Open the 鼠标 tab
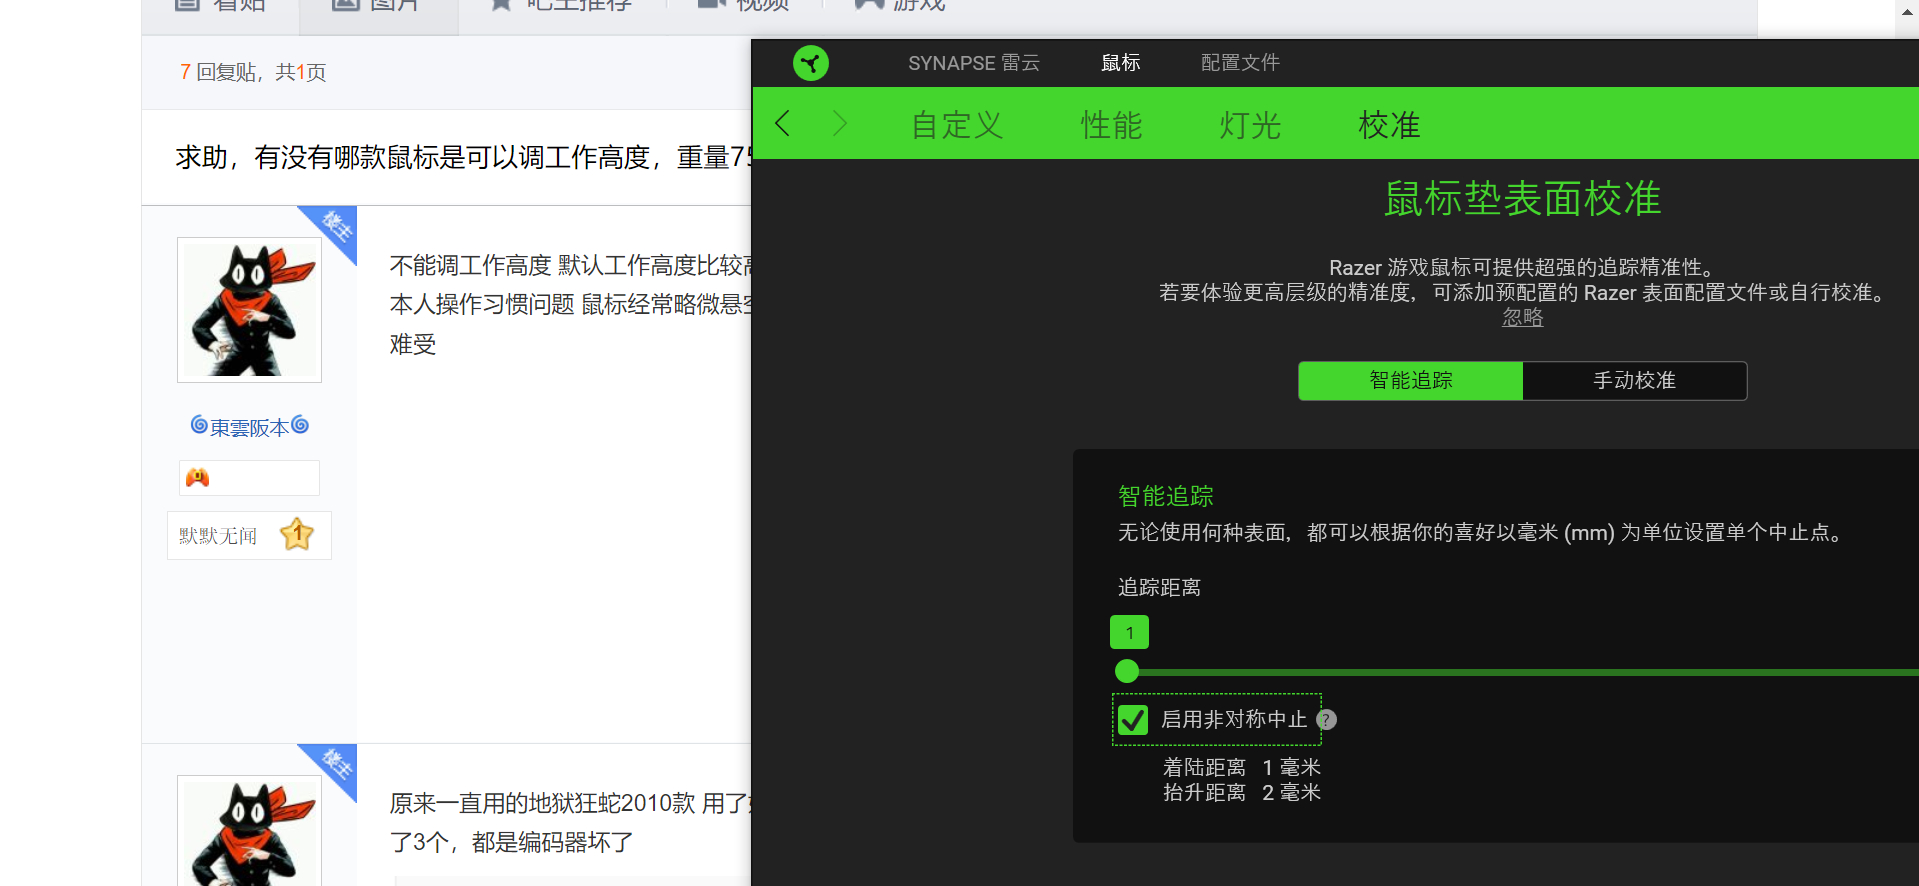The image size is (1919, 886). (x=1120, y=63)
